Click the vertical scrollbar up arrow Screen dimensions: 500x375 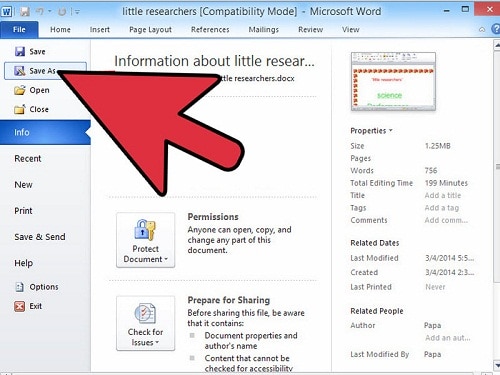(497, 45)
